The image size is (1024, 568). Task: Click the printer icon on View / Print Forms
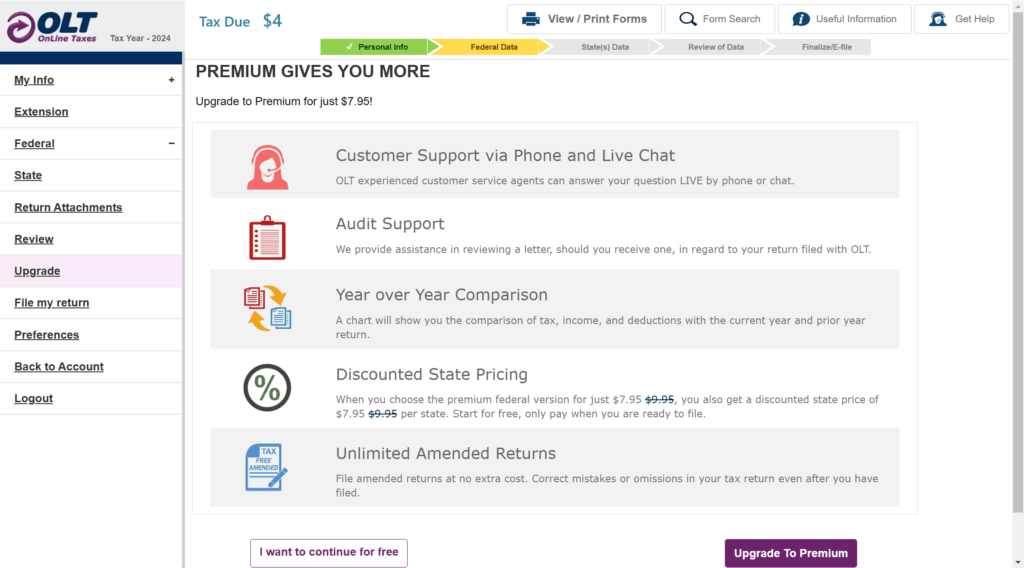pos(530,19)
